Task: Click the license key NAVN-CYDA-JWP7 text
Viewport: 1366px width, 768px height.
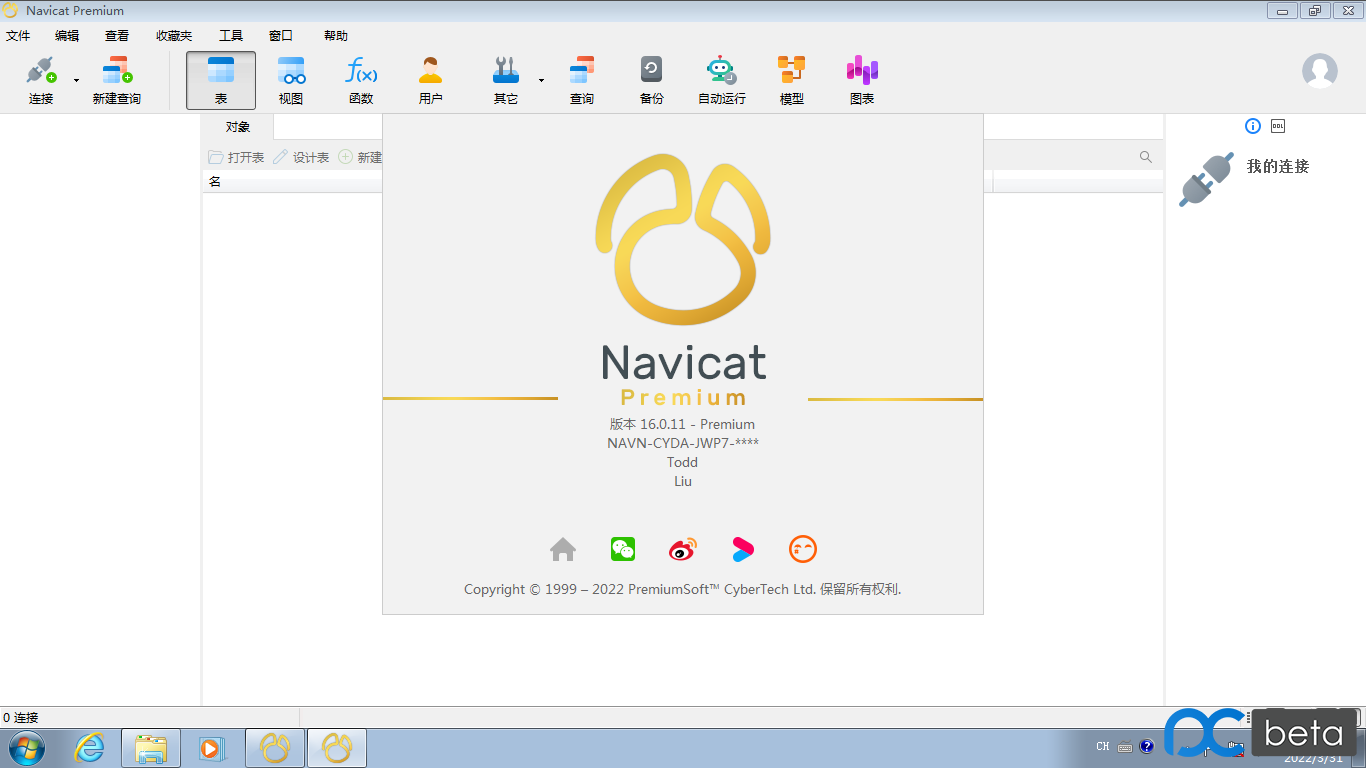Action: [683, 443]
